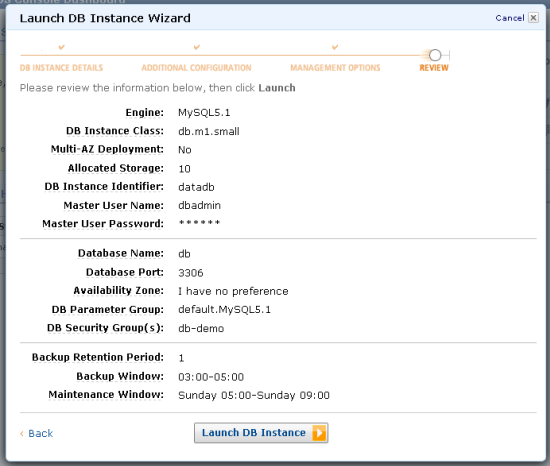
Task: Click the Allocated Storage value 10
Action: (184, 169)
